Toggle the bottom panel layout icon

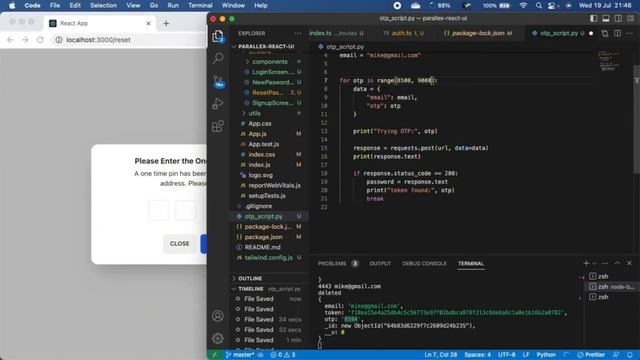[x=606, y=18]
